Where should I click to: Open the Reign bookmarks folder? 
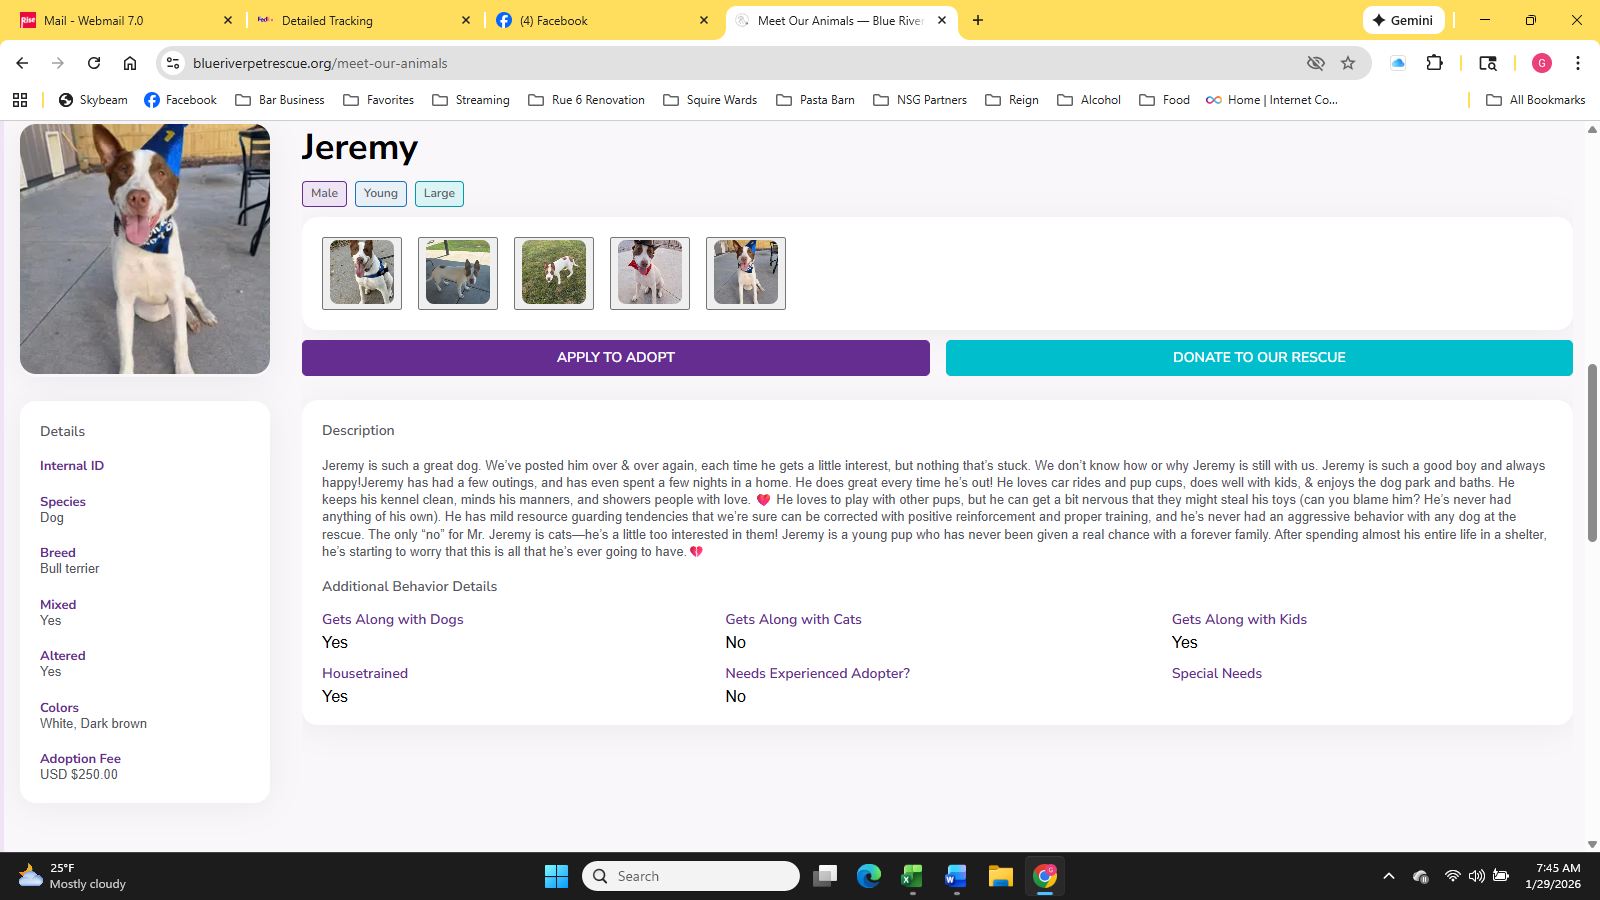coord(1012,100)
